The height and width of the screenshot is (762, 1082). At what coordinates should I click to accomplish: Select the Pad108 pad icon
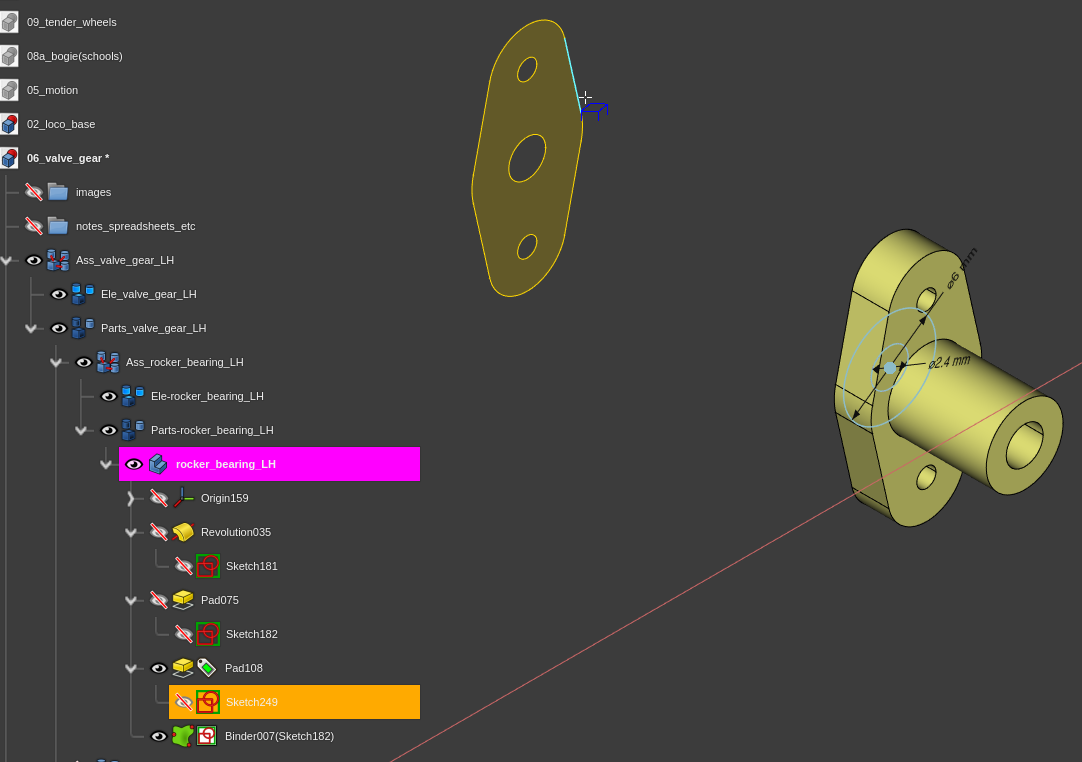coord(183,668)
